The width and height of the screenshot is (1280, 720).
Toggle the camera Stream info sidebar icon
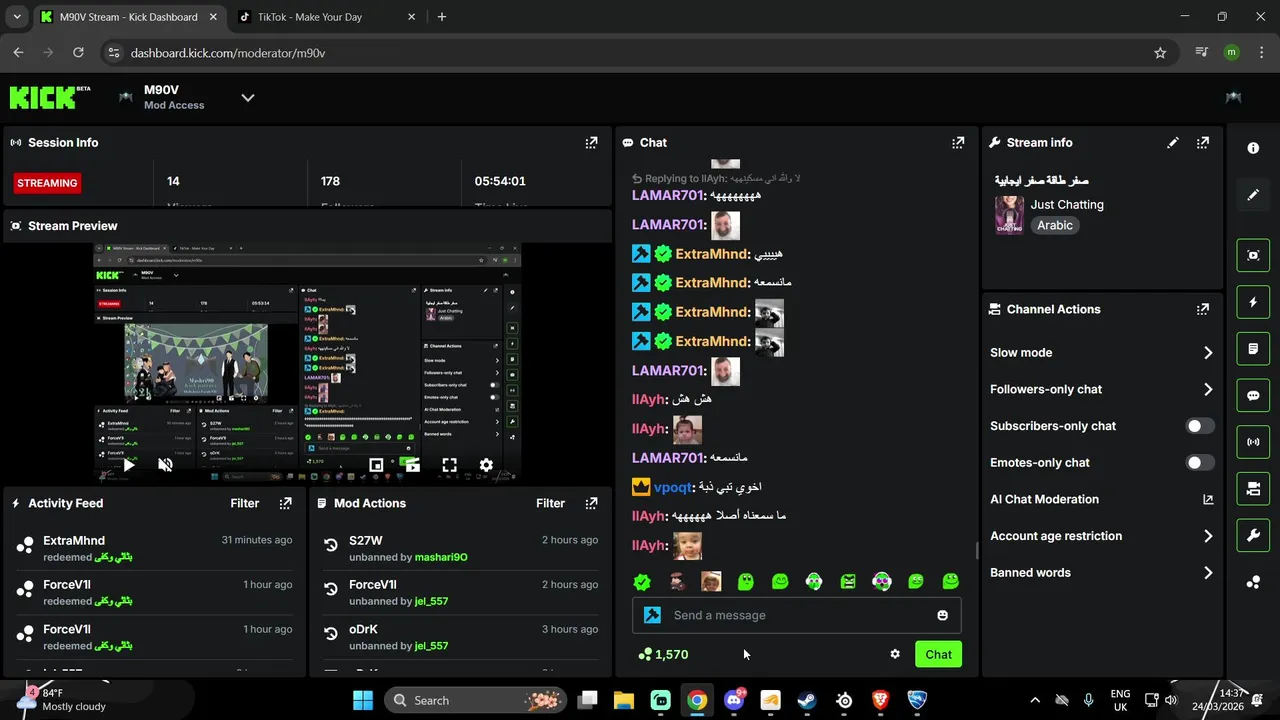1253,489
